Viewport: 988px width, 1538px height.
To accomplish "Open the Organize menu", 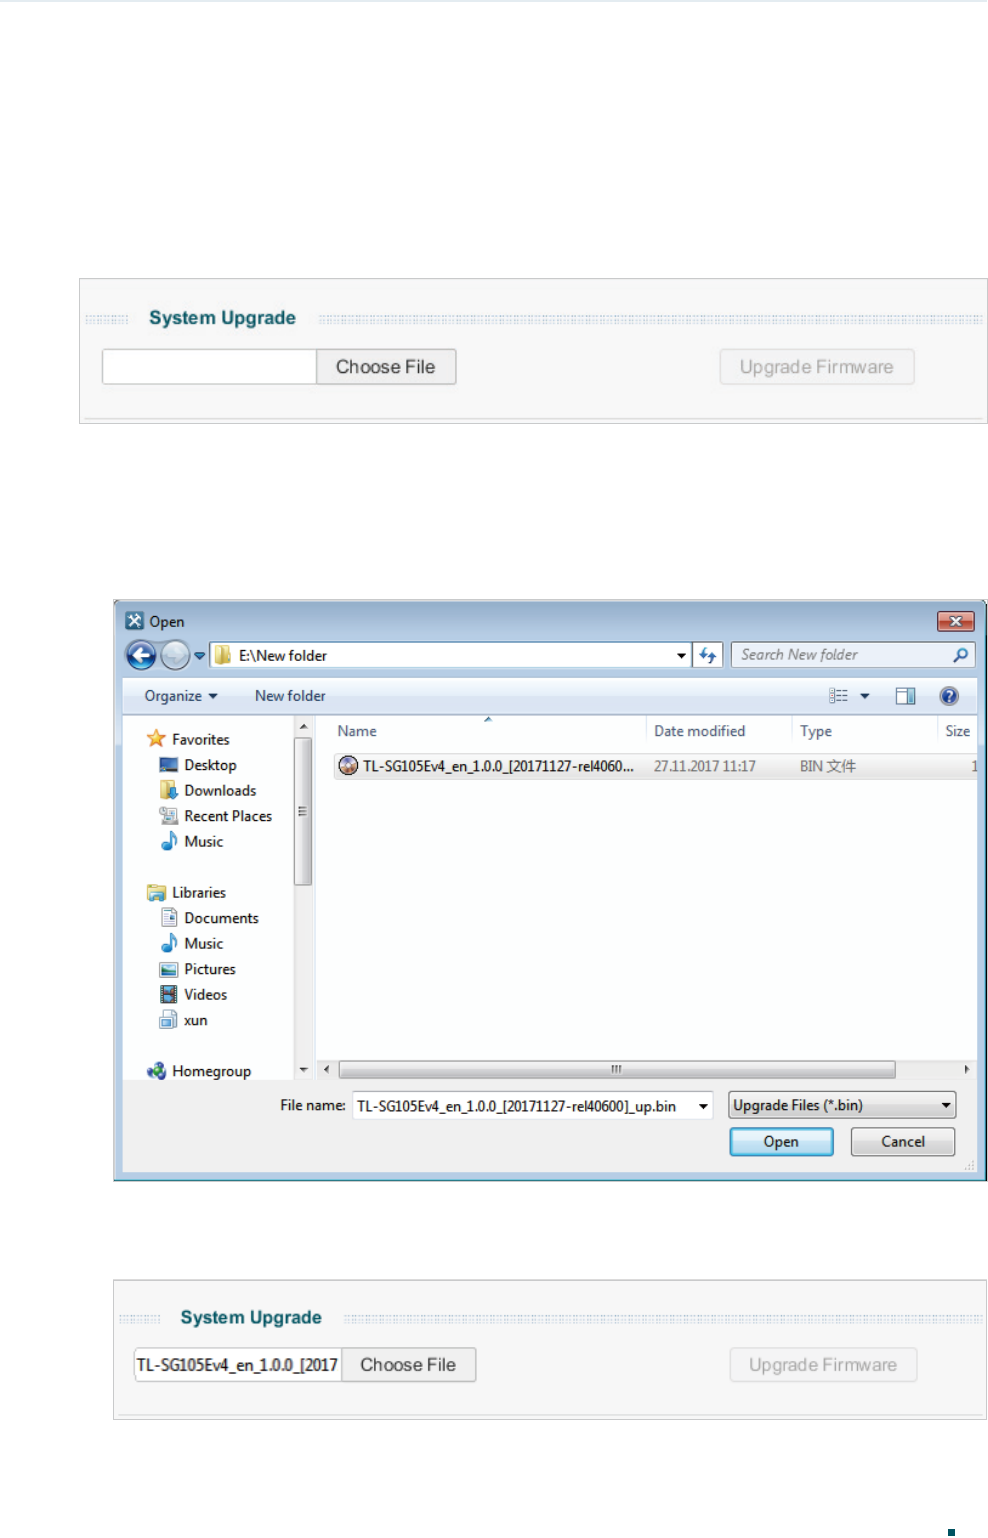I will point(181,696).
